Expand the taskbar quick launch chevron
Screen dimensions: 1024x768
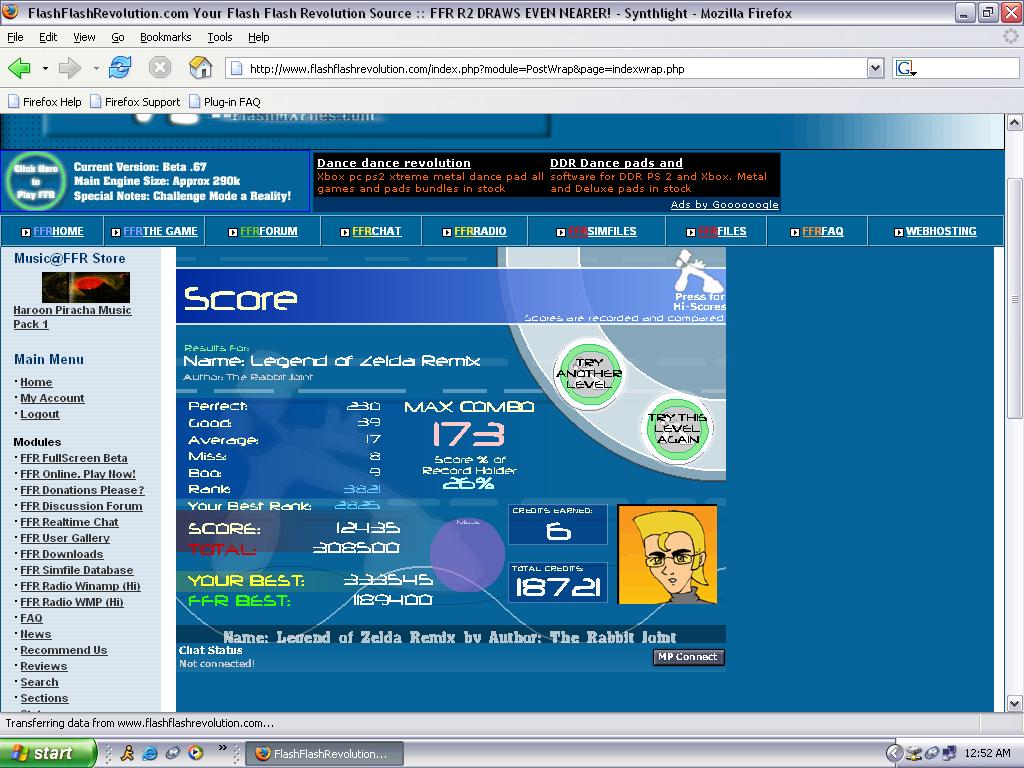(x=223, y=748)
